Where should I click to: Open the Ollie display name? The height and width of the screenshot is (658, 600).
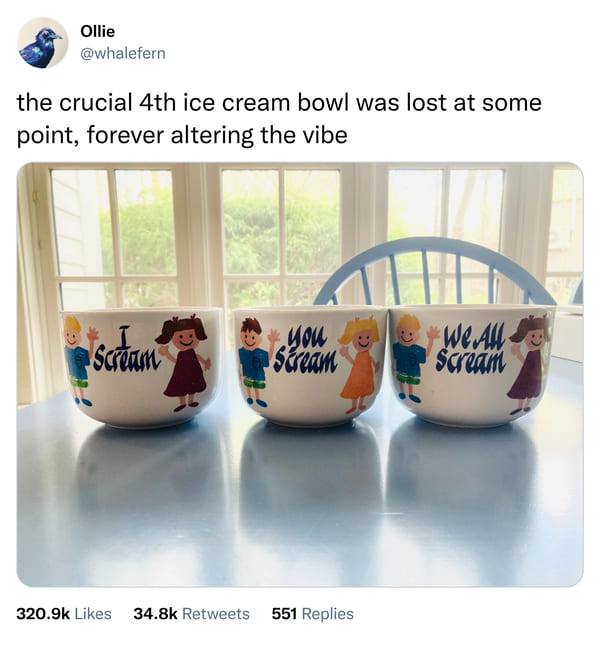click(97, 31)
